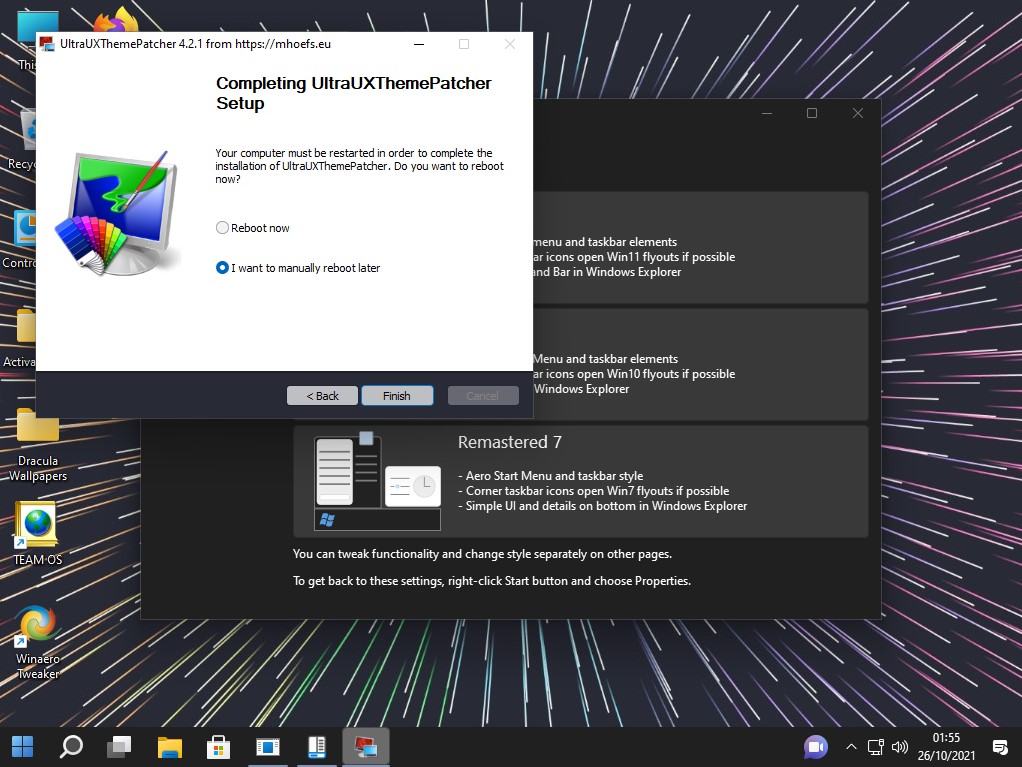1022x767 pixels.
Task: Click the installer monitor and paint swatch artwork
Action: point(117,213)
